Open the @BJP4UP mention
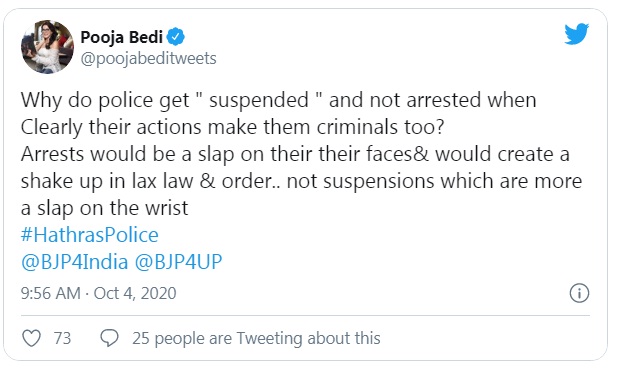Screen dimensions: 643x373 point(178,262)
